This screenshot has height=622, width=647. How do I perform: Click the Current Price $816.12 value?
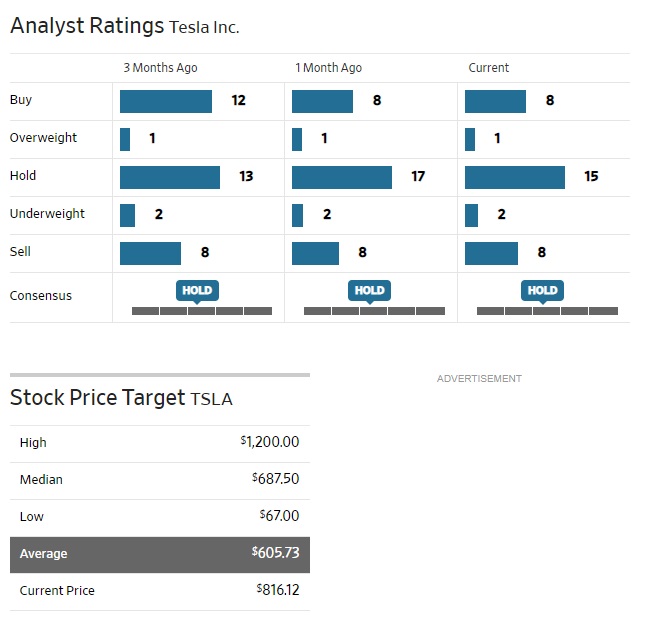coord(277,590)
